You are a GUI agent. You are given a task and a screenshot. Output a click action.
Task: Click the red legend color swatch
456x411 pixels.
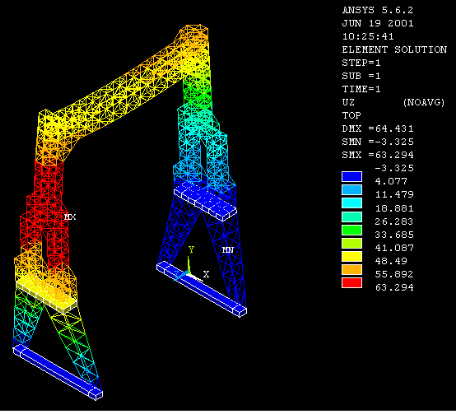tap(352, 283)
